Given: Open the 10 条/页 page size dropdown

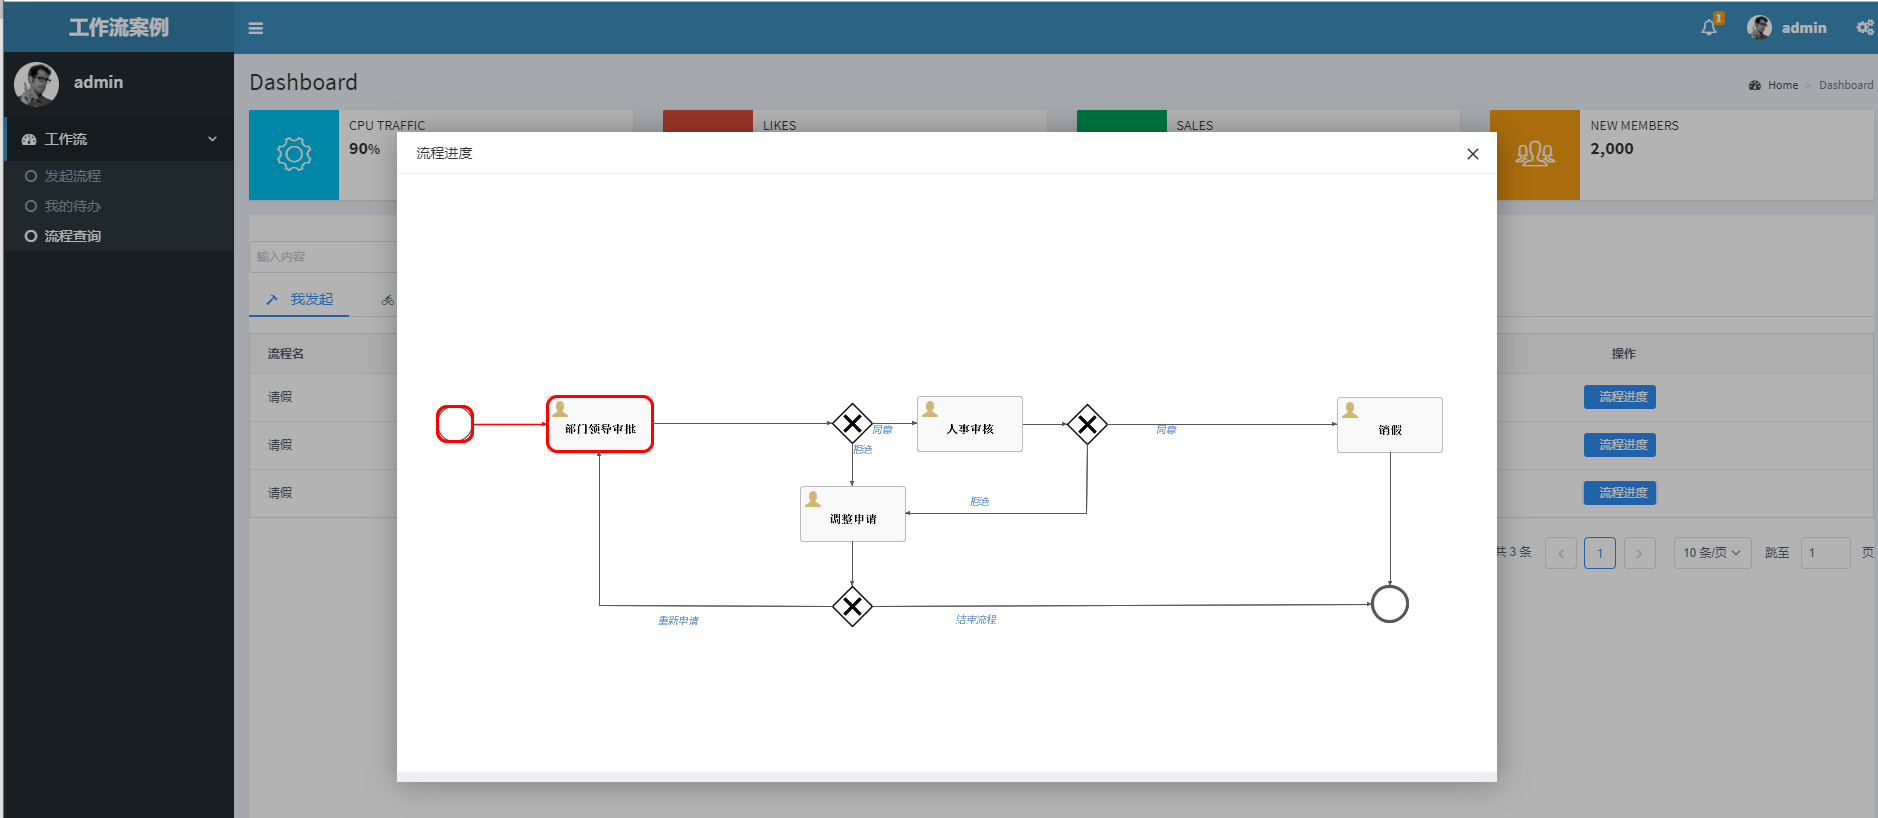Looking at the screenshot, I should (x=1713, y=553).
